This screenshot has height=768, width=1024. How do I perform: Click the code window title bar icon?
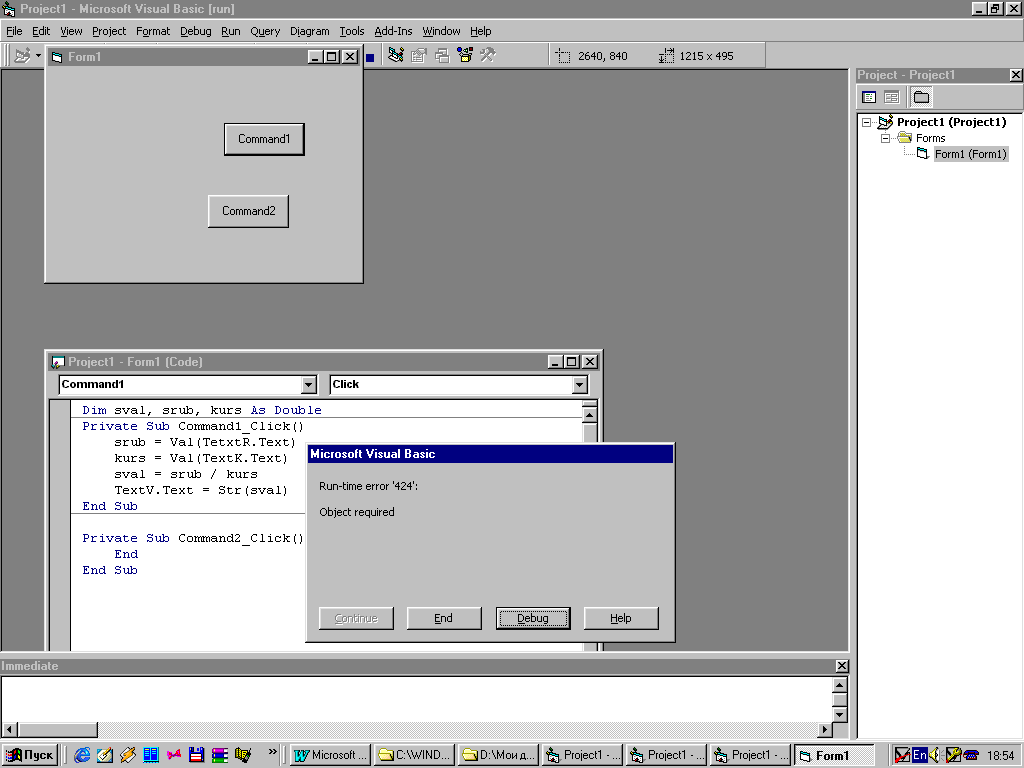(x=57, y=362)
